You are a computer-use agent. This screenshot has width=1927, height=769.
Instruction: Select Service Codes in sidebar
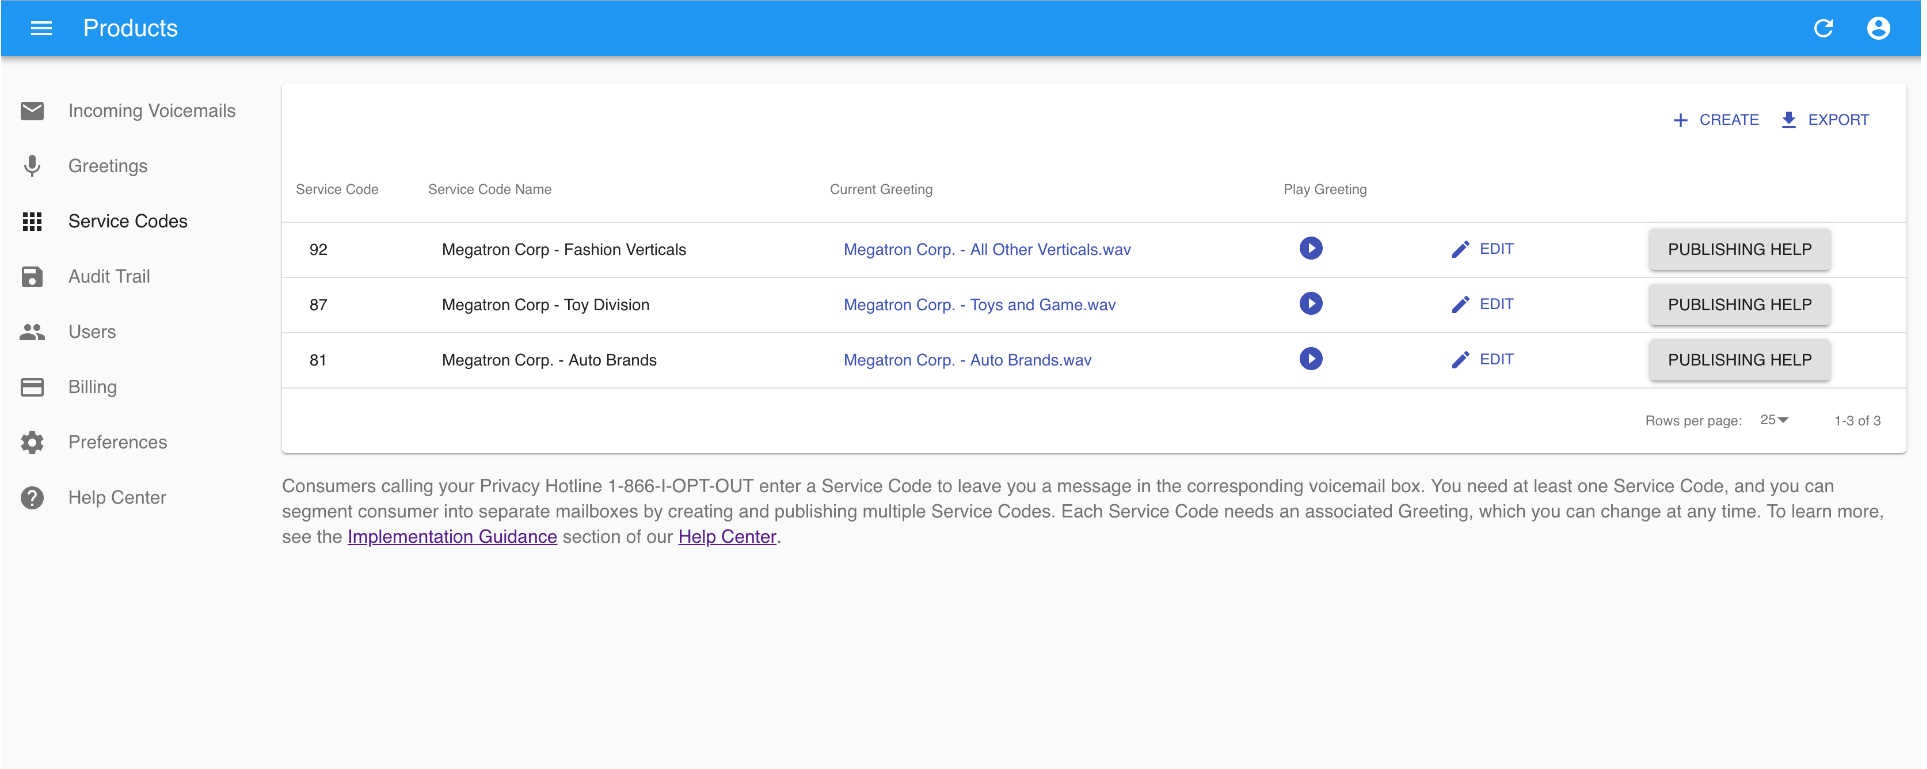128,221
